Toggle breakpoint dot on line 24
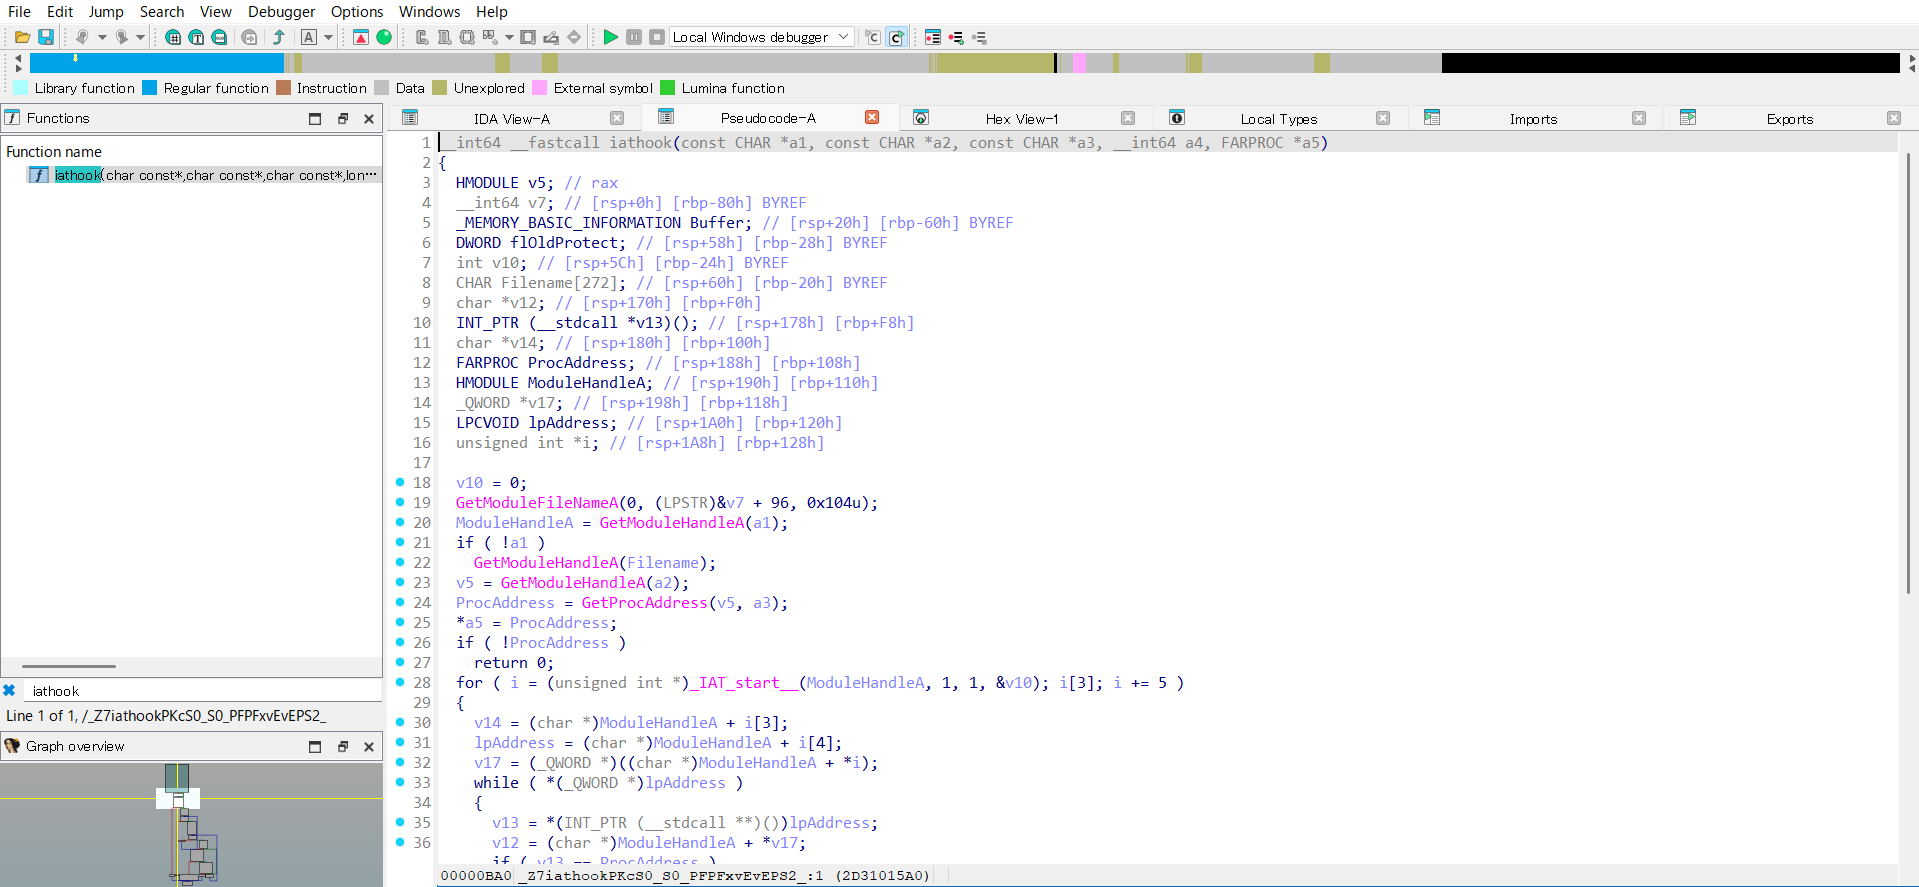Screen dimensions: 1919x887 coord(400,602)
